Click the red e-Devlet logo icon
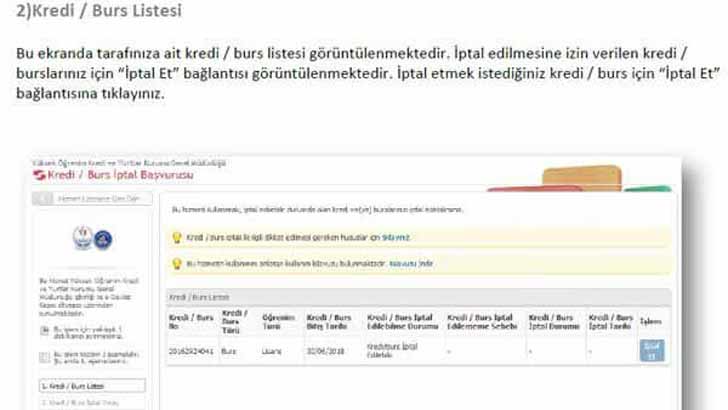 pyautogui.click(x=39, y=175)
